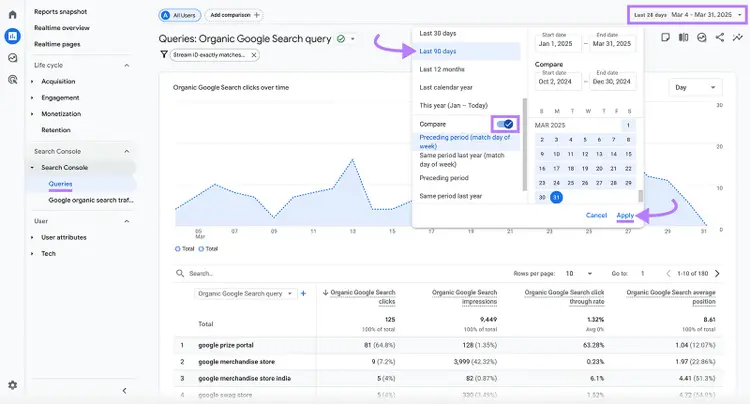Click the plus icon next to Add comparison
Screen dimensions: 750x404
(x=257, y=15)
